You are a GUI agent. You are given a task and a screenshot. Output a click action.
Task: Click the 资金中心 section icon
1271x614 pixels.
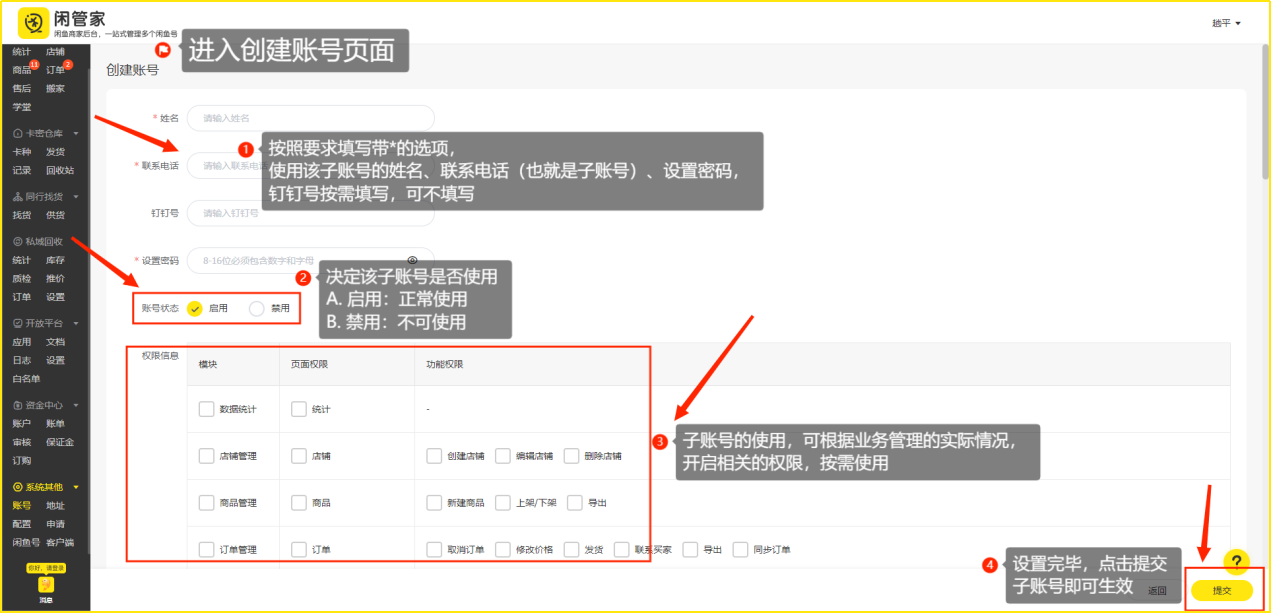(x=18, y=405)
